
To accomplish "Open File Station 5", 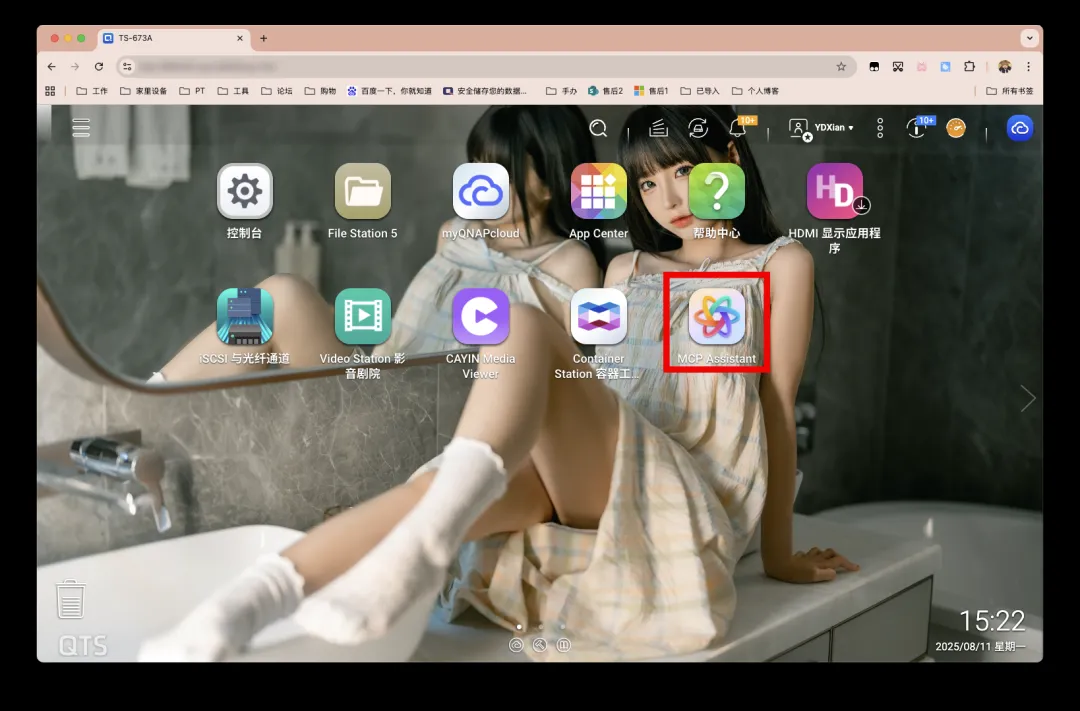I will click(x=362, y=192).
